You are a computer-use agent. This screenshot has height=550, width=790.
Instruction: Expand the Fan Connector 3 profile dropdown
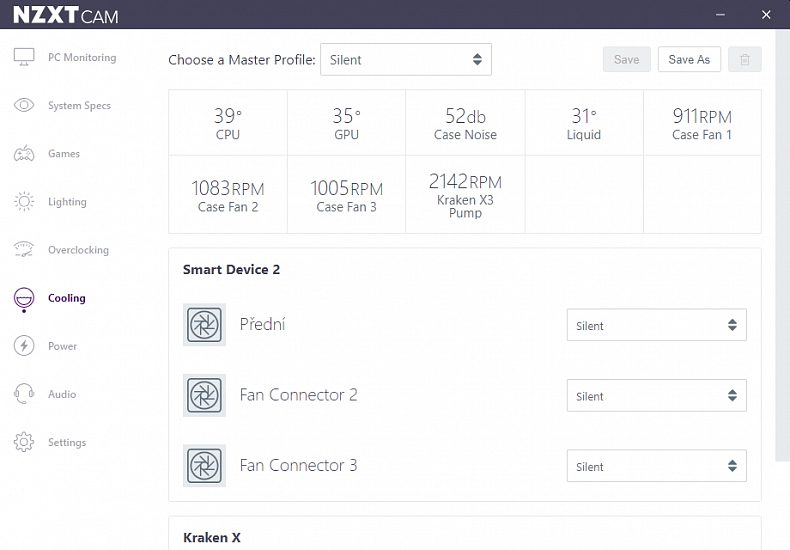click(656, 466)
